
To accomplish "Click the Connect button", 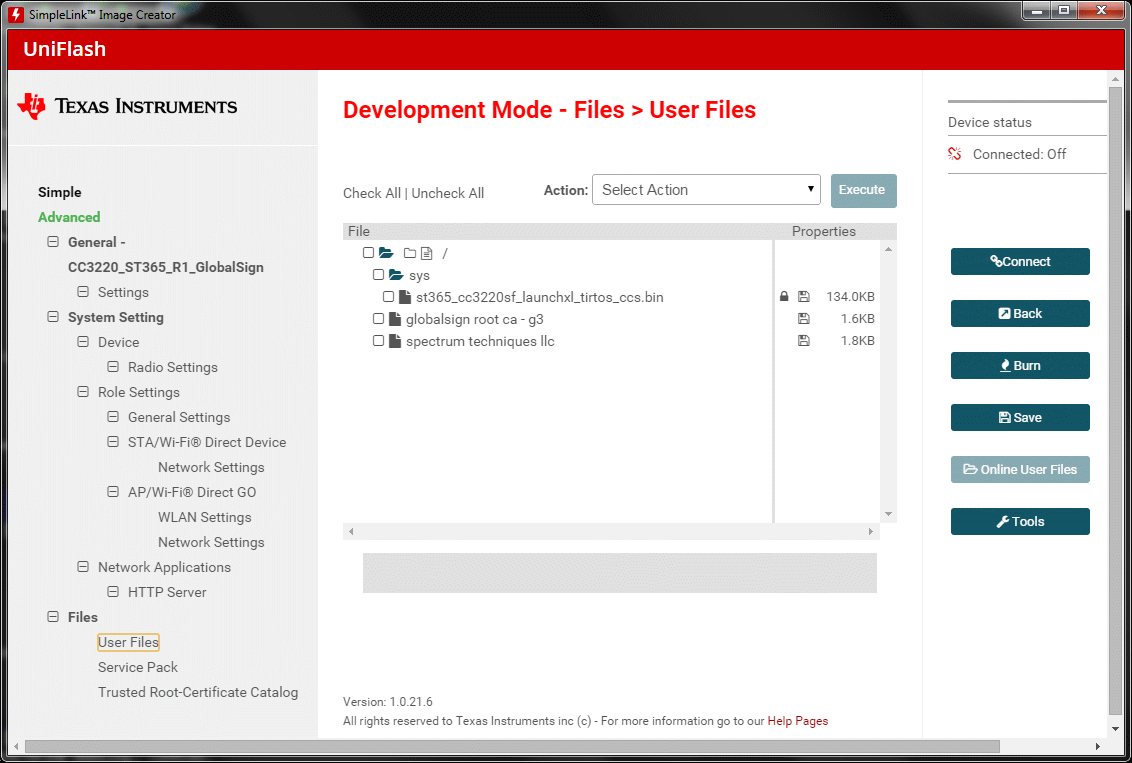I will point(1020,261).
